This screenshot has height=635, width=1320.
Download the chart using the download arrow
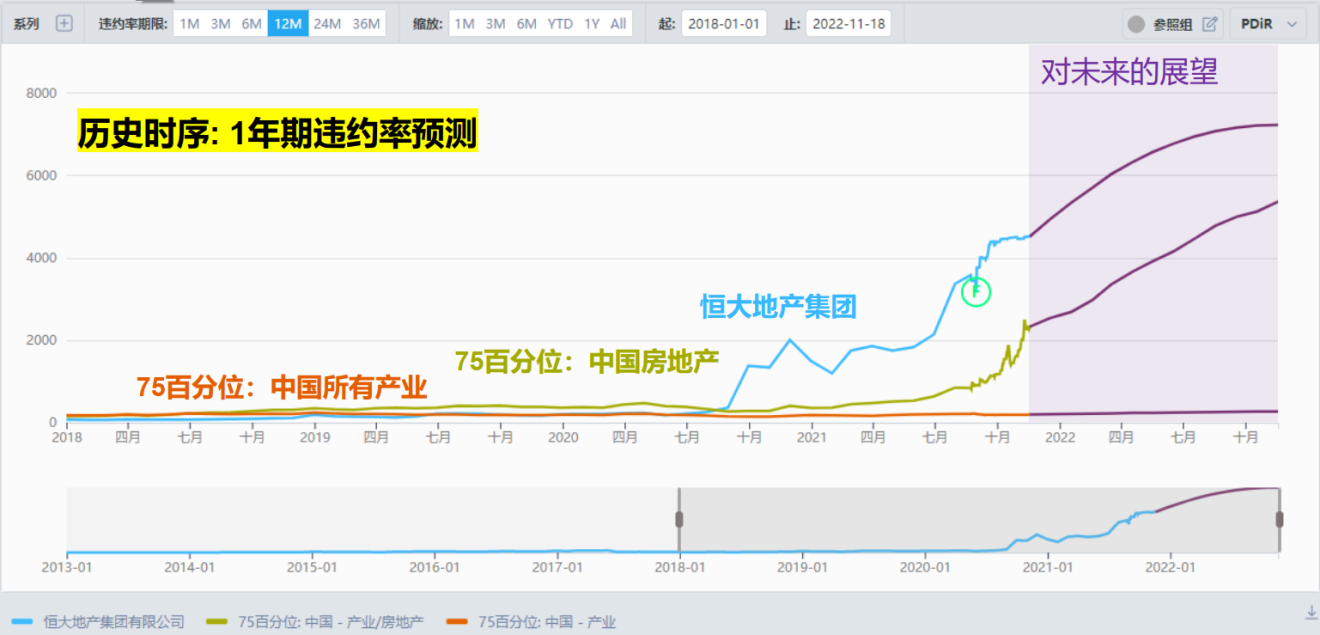pyautogui.click(x=1311, y=611)
